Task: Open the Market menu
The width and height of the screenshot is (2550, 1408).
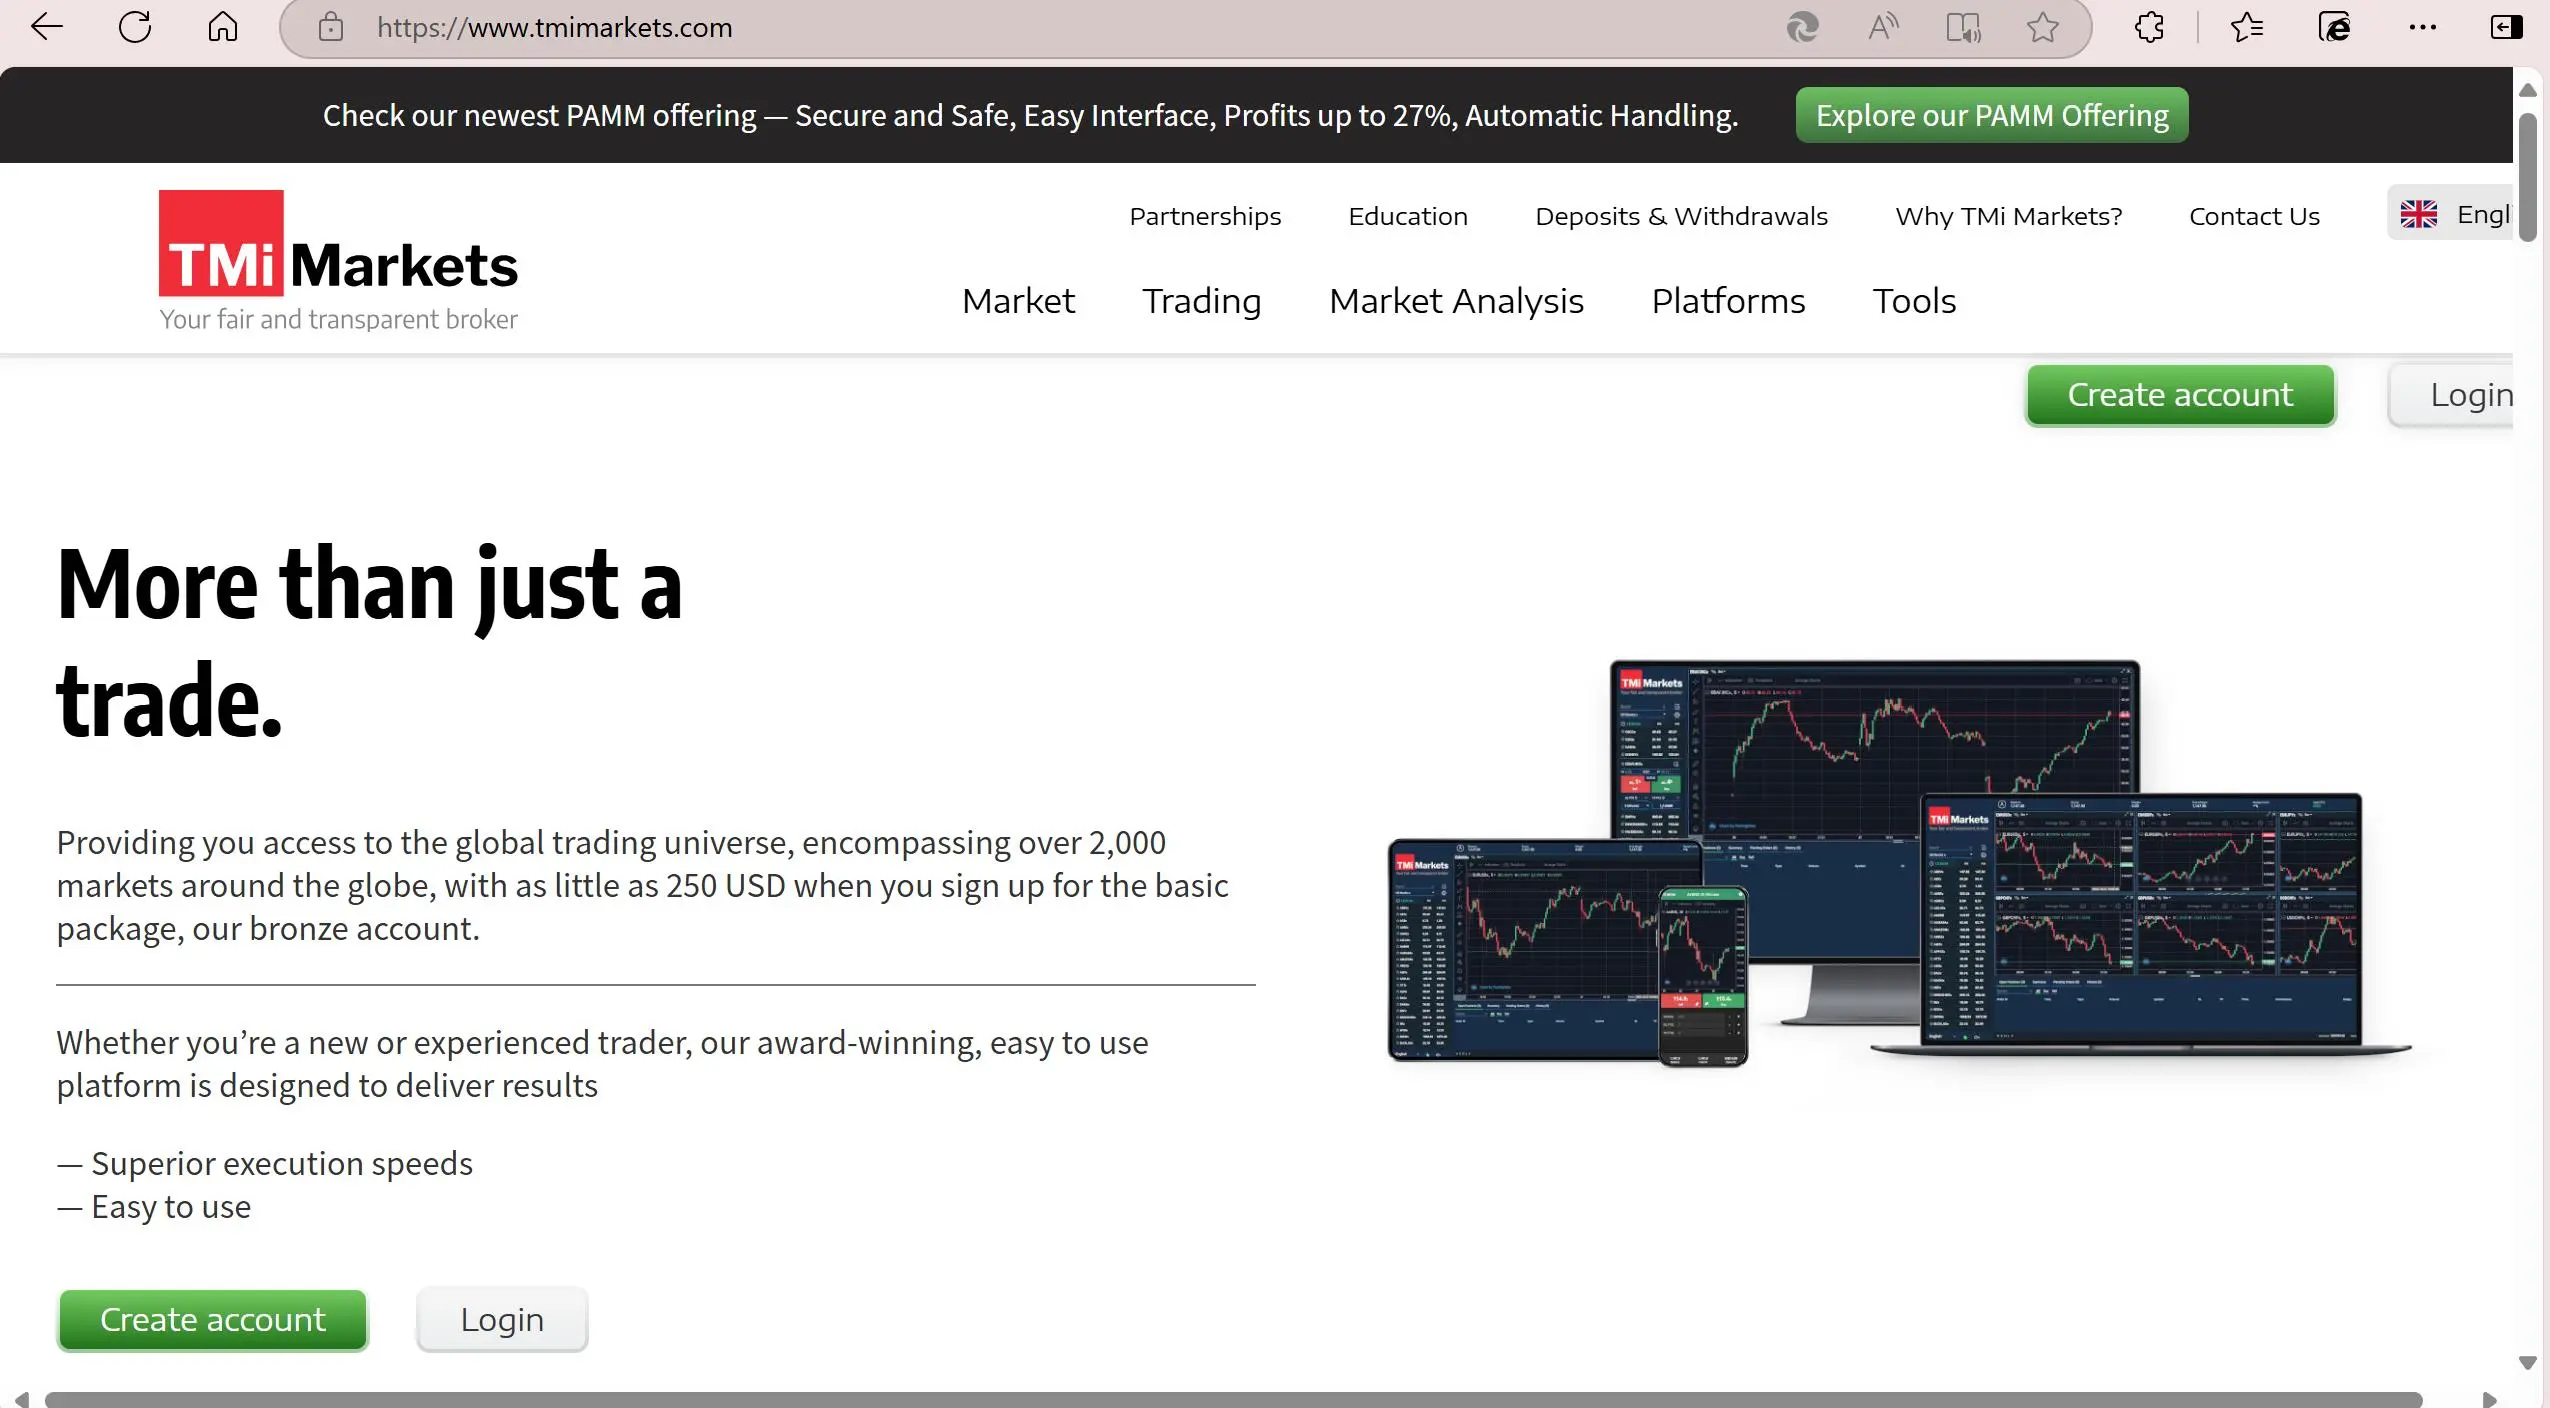Action: coord(1018,301)
